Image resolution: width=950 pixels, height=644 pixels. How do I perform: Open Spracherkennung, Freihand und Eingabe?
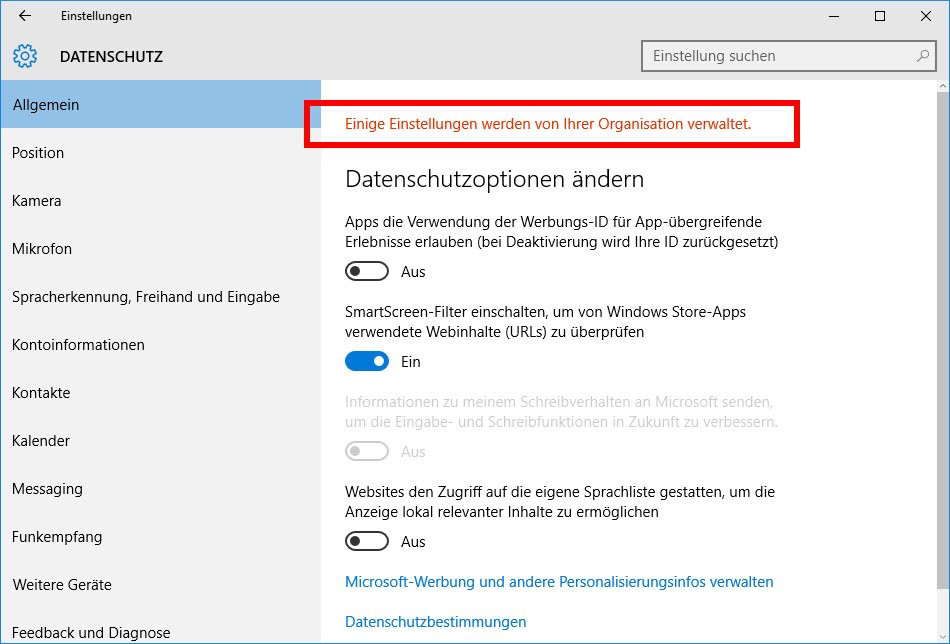pos(146,297)
